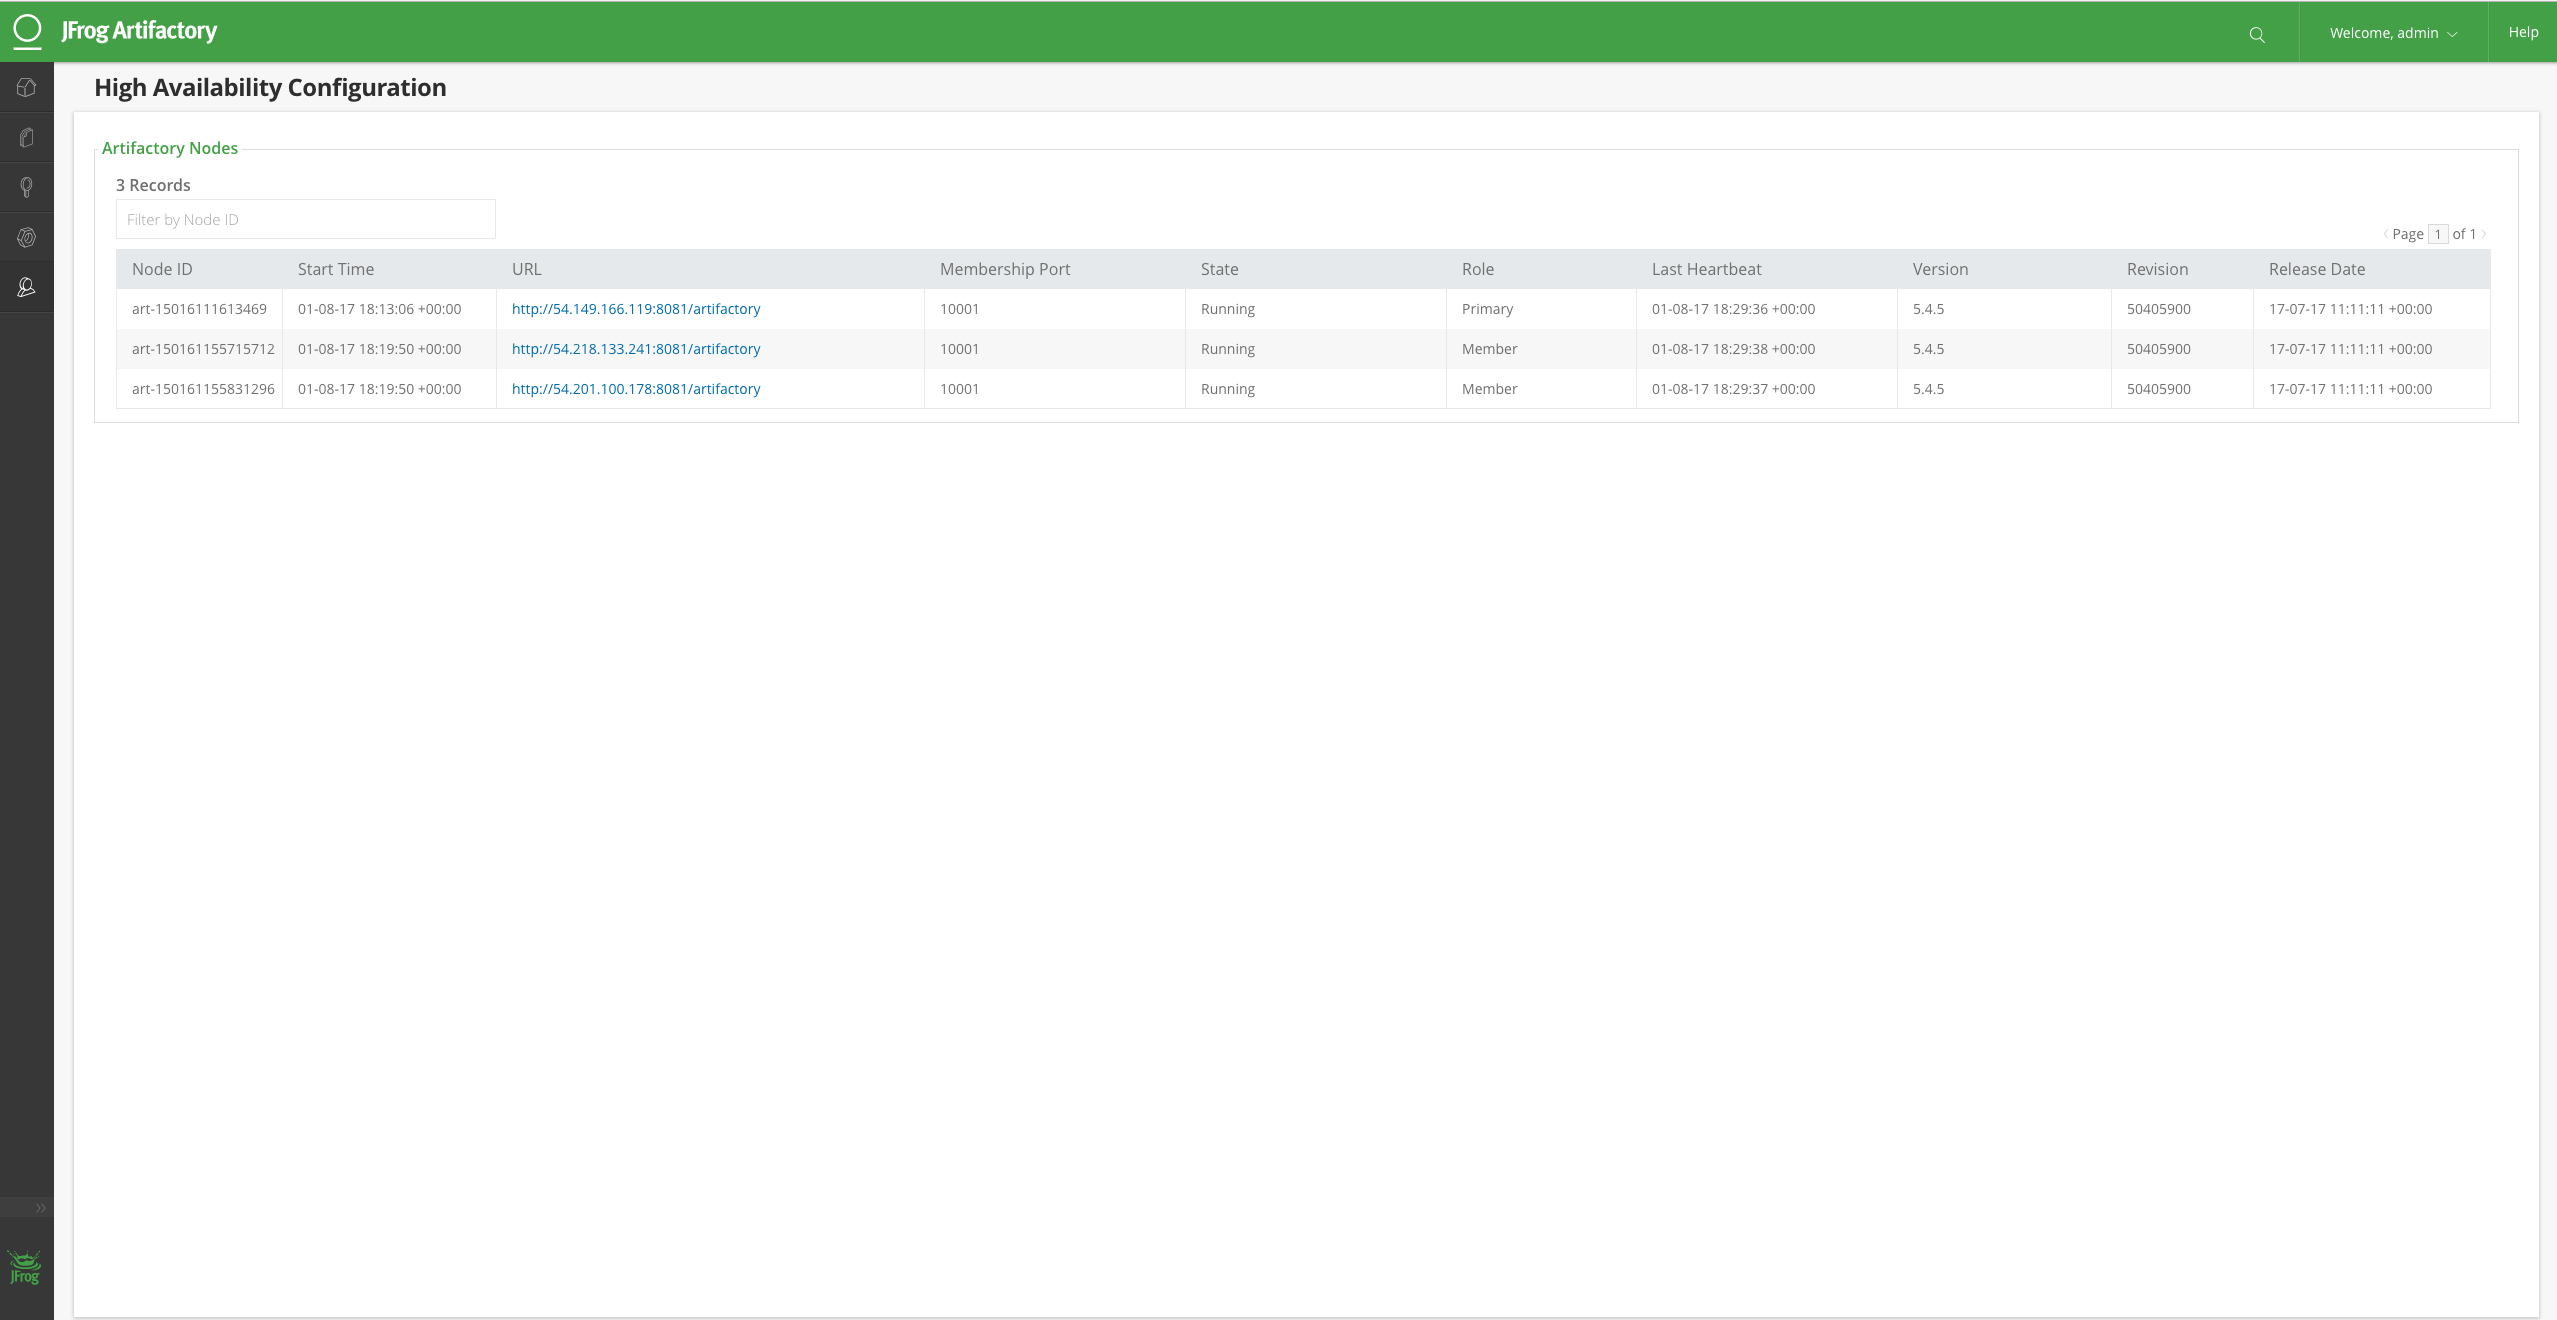2557x1320 pixels.
Task: Click the search magnifier in top bar
Action: (x=2257, y=32)
